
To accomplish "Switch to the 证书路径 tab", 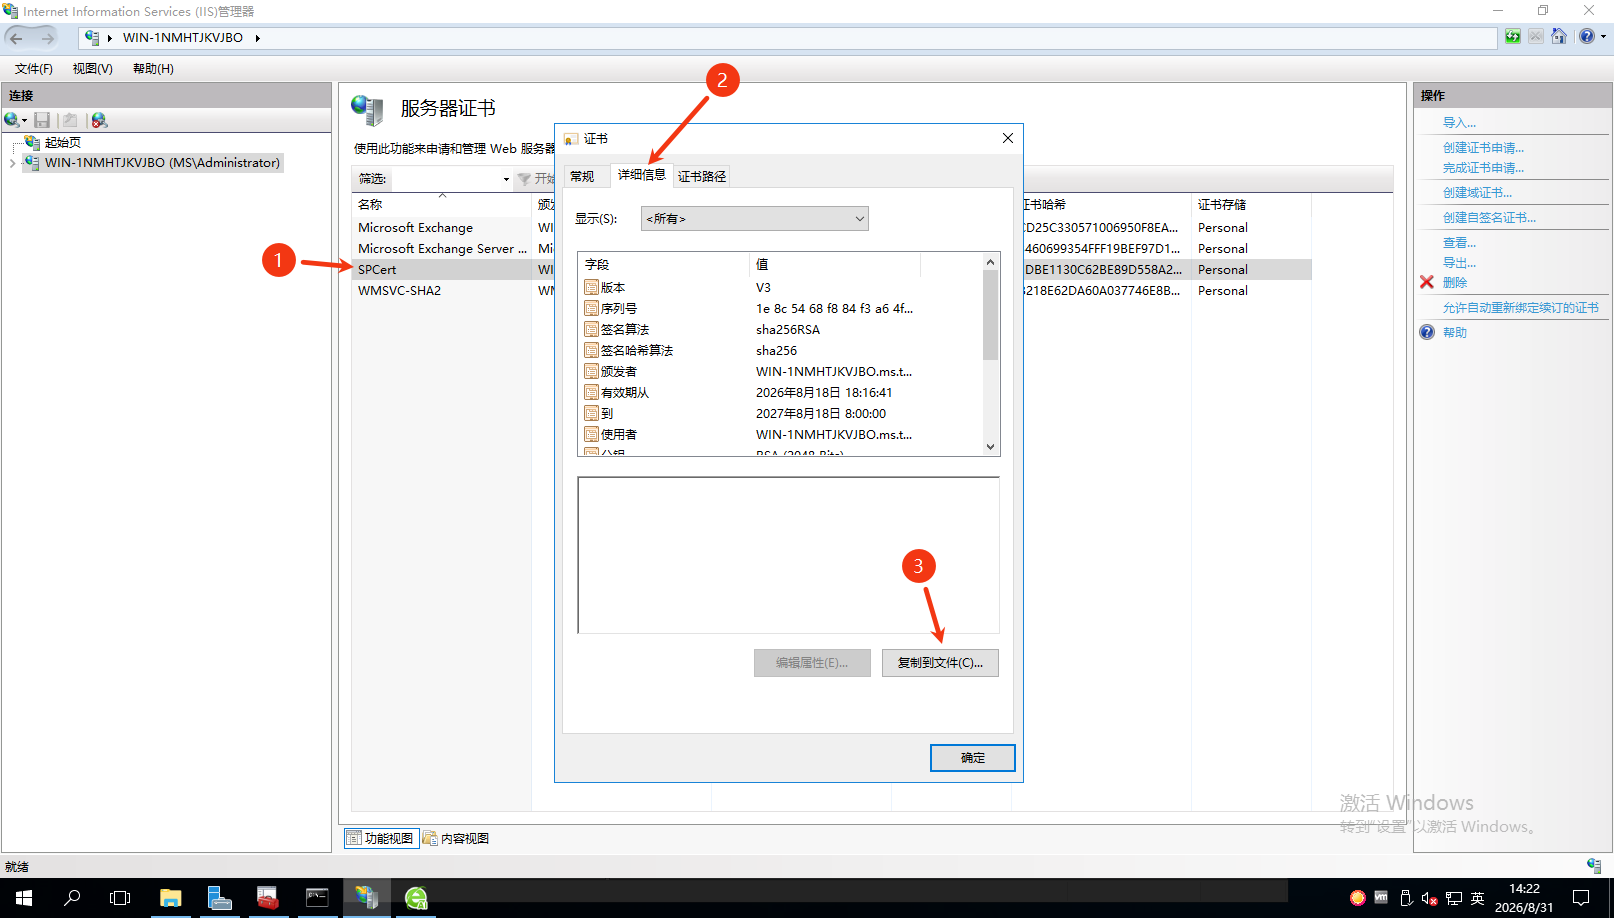I will [702, 177].
